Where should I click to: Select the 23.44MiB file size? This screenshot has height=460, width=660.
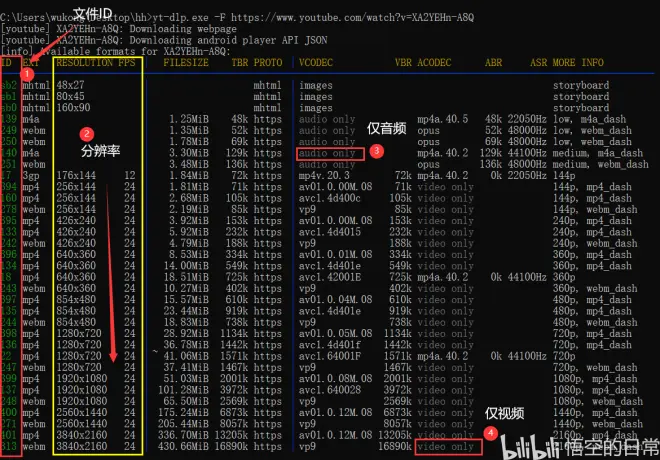tap(186, 311)
